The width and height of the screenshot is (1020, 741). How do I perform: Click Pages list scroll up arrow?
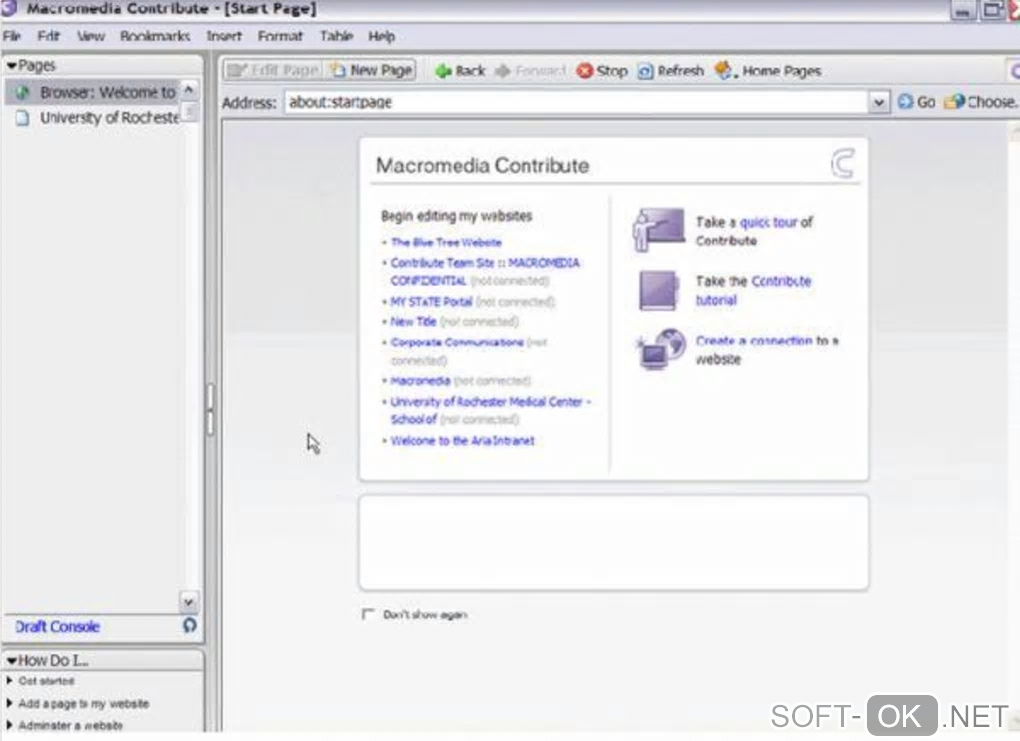[x=189, y=89]
